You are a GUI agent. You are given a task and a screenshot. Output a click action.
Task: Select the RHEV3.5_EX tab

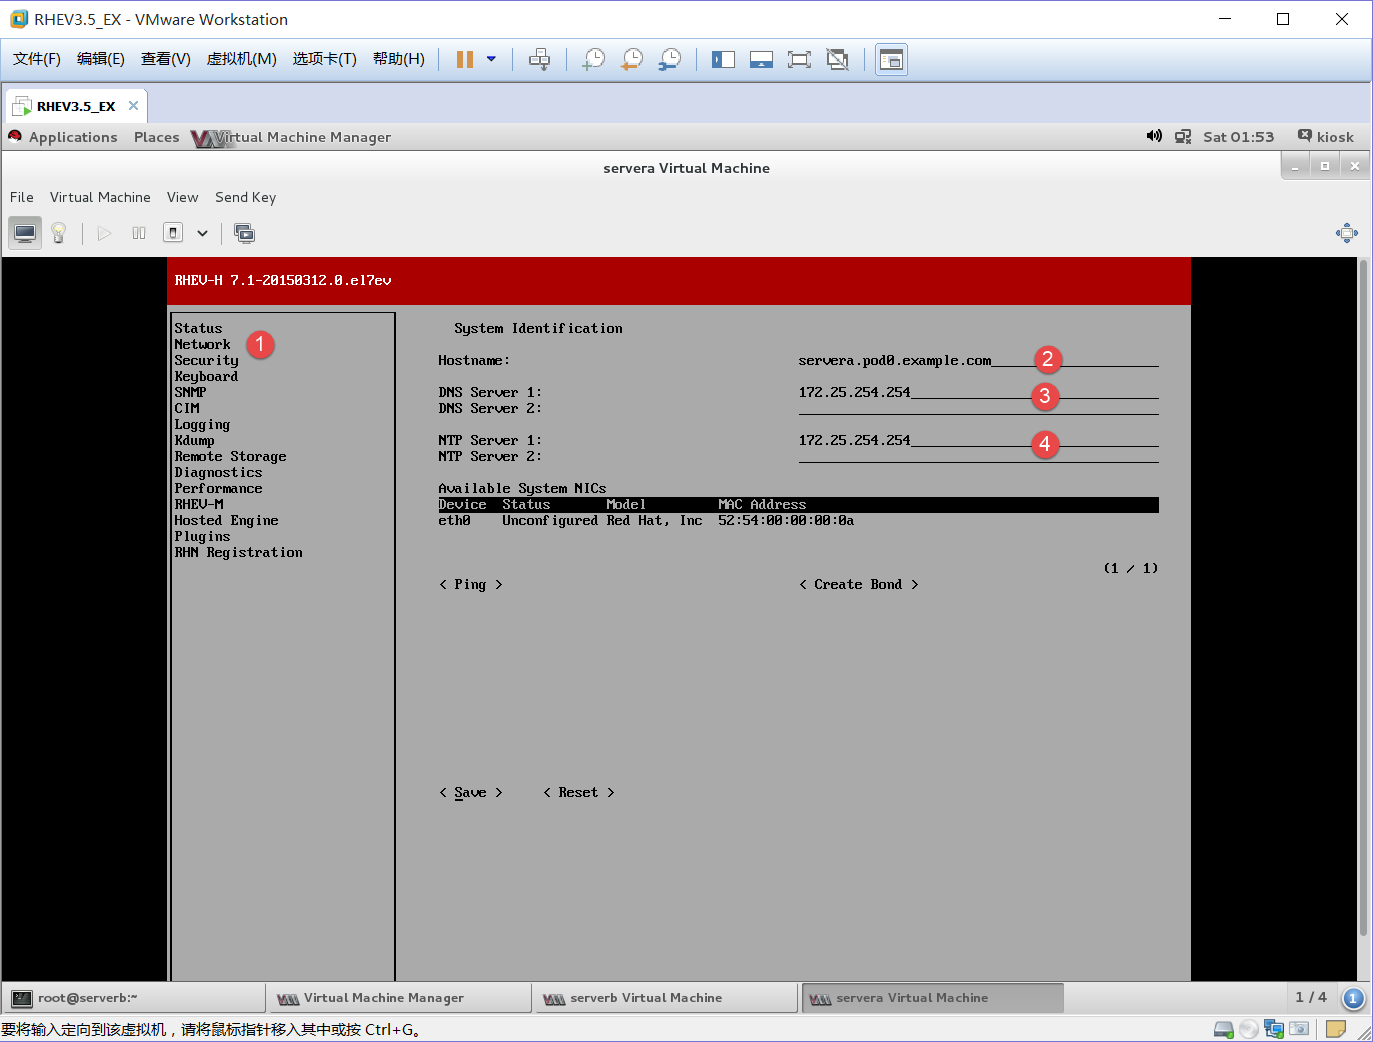coord(76,106)
